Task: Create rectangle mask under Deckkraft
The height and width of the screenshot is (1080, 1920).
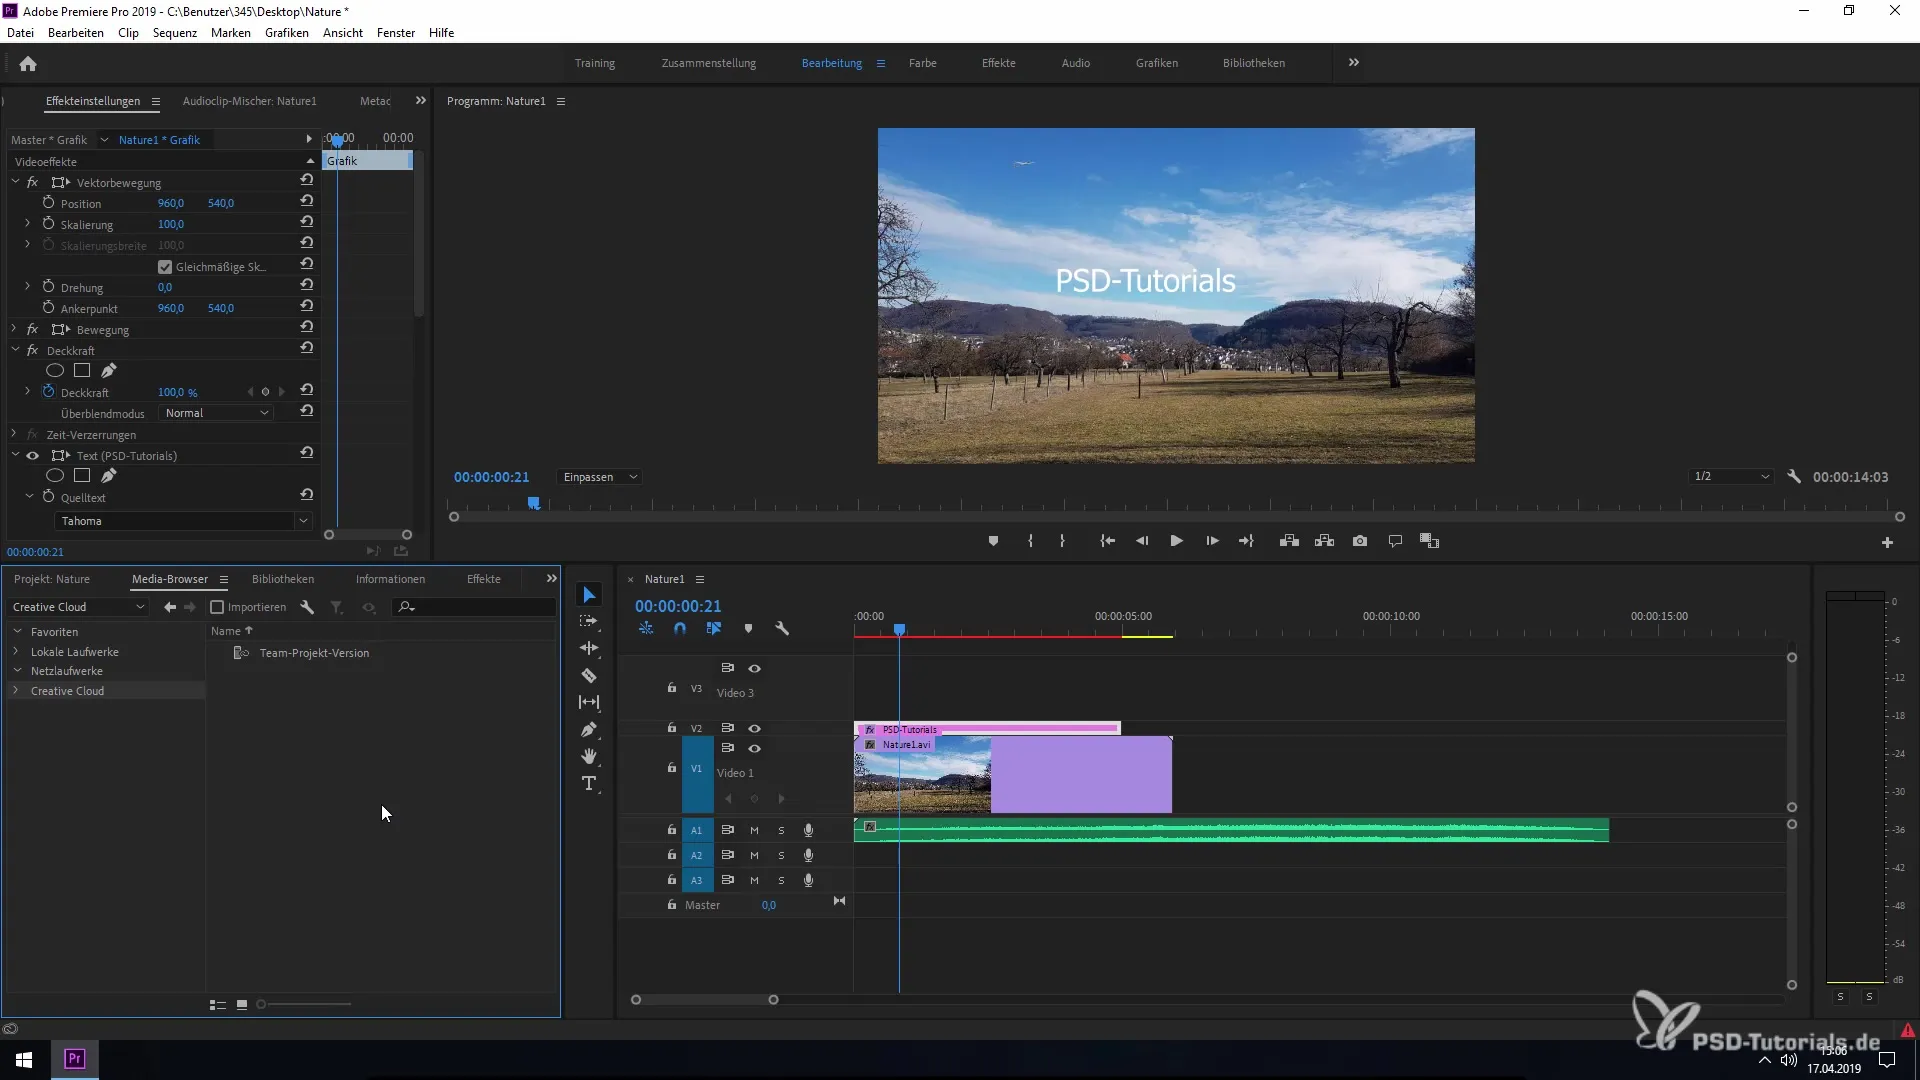Action: tap(82, 371)
